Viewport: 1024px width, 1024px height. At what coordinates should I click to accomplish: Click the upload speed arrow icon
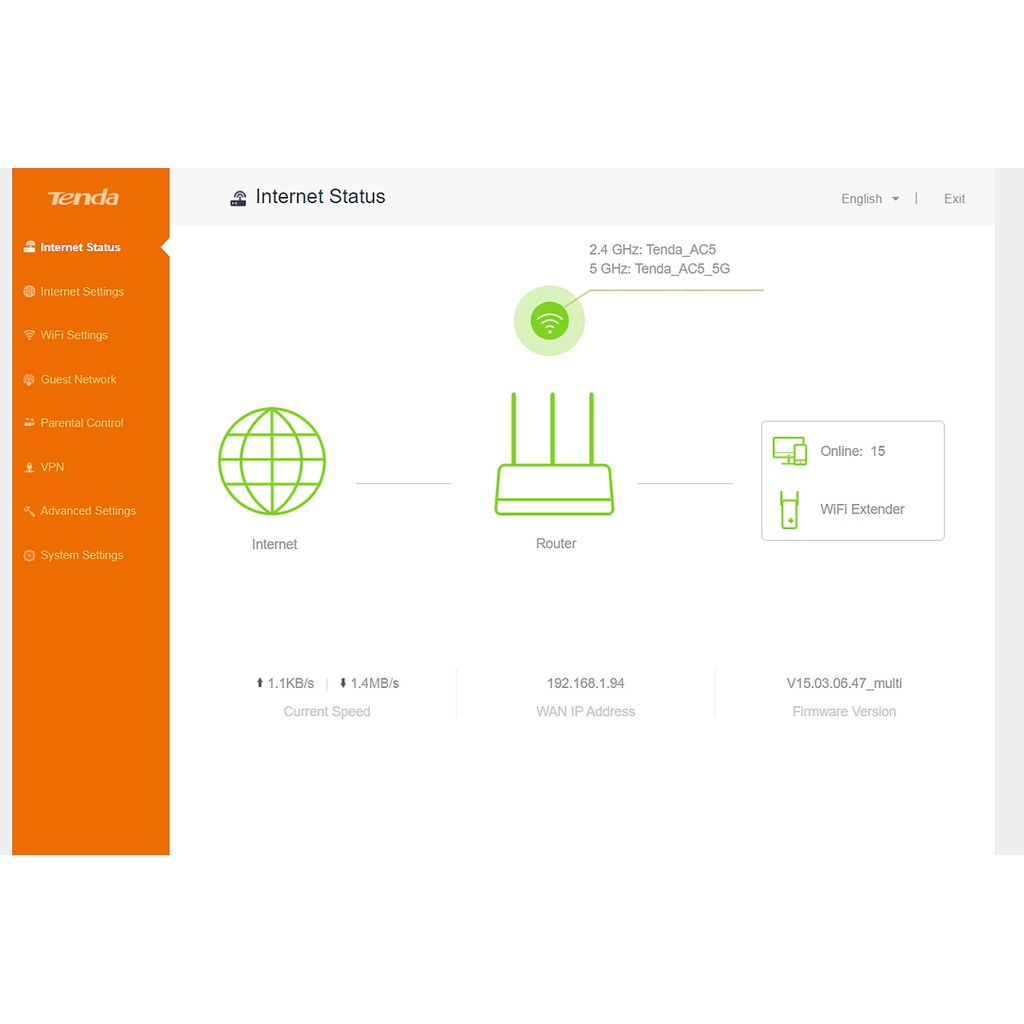[259, 682]
